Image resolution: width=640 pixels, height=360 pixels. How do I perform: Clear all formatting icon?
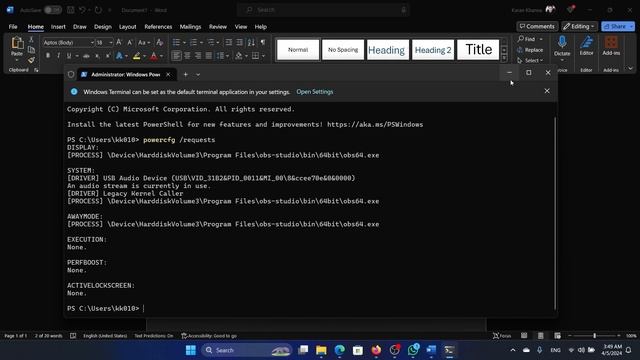pyautogui.click(x=160, y=42)
